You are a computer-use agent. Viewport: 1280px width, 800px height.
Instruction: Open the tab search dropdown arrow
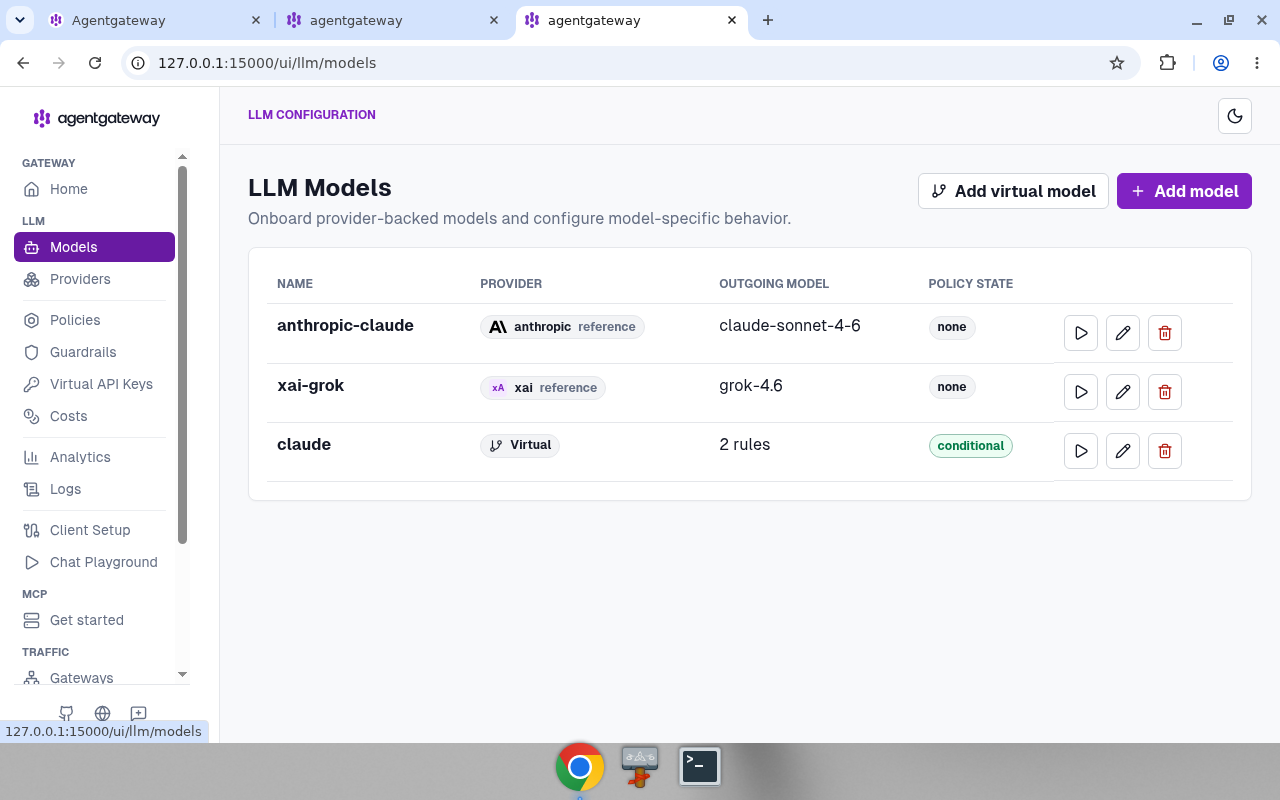click(x=20, y=20)
